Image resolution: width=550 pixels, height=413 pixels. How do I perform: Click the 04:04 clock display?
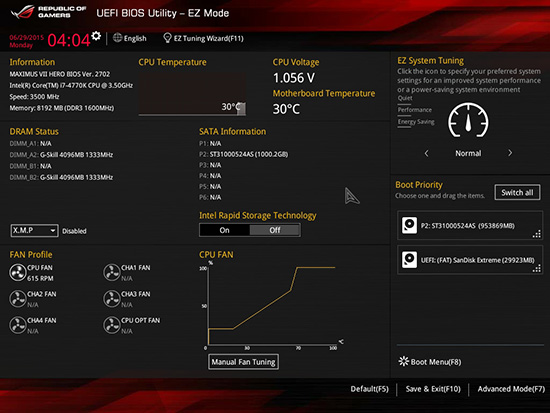click(69, 40)
